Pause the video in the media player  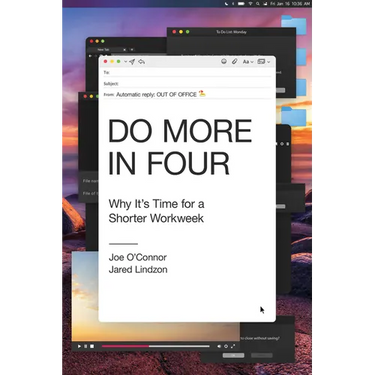(85, 347)
